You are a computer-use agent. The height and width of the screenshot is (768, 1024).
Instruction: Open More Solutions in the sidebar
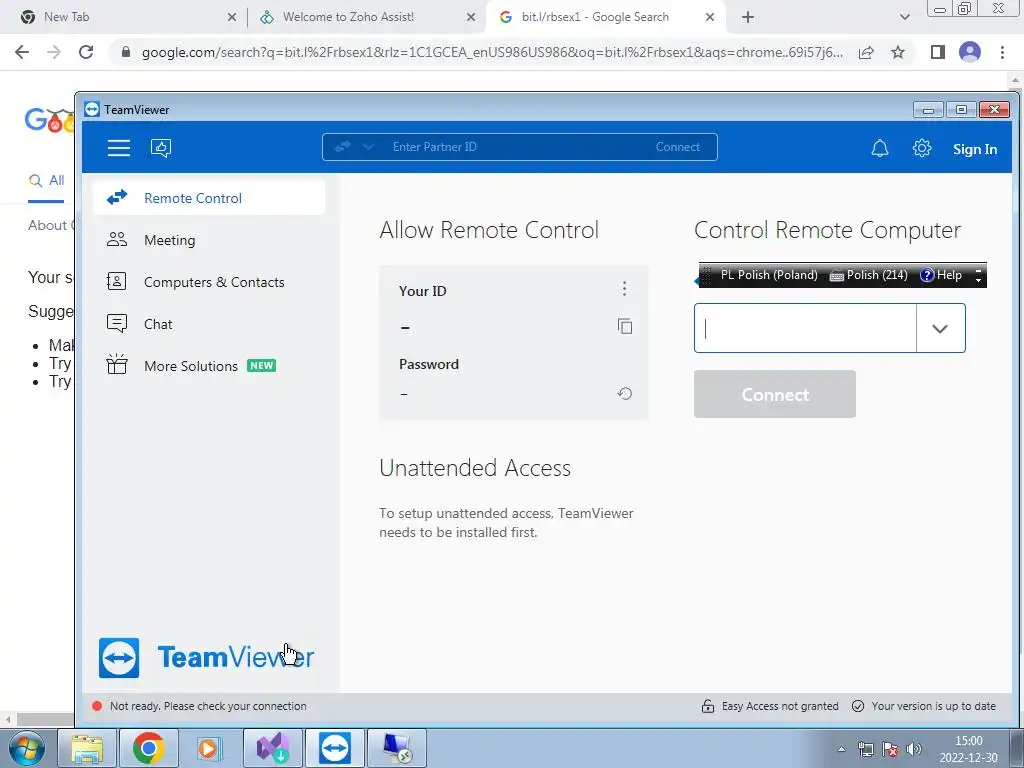coord(209,366)
